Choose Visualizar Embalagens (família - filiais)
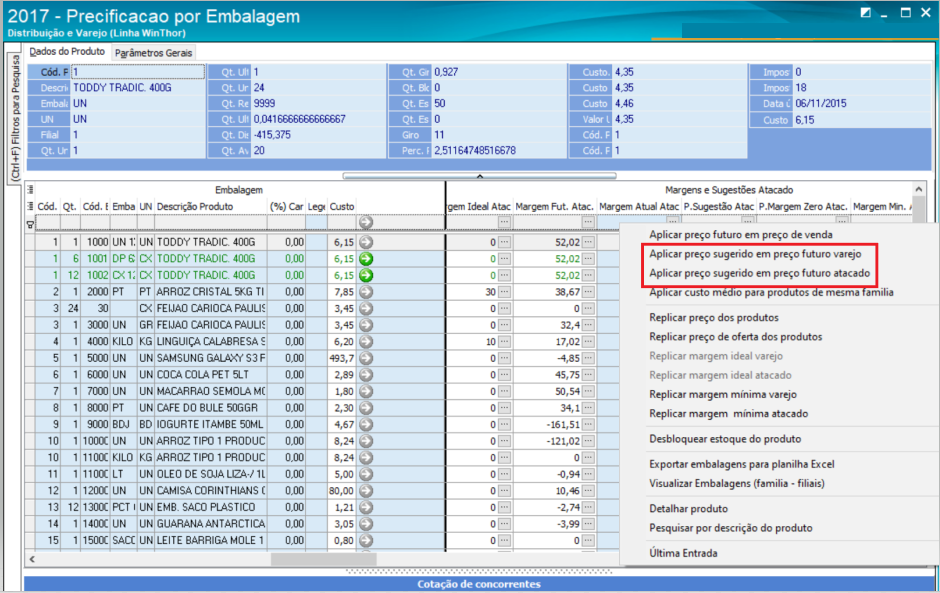This screenshot has height=593, width=940. click(x=736, y=483)
